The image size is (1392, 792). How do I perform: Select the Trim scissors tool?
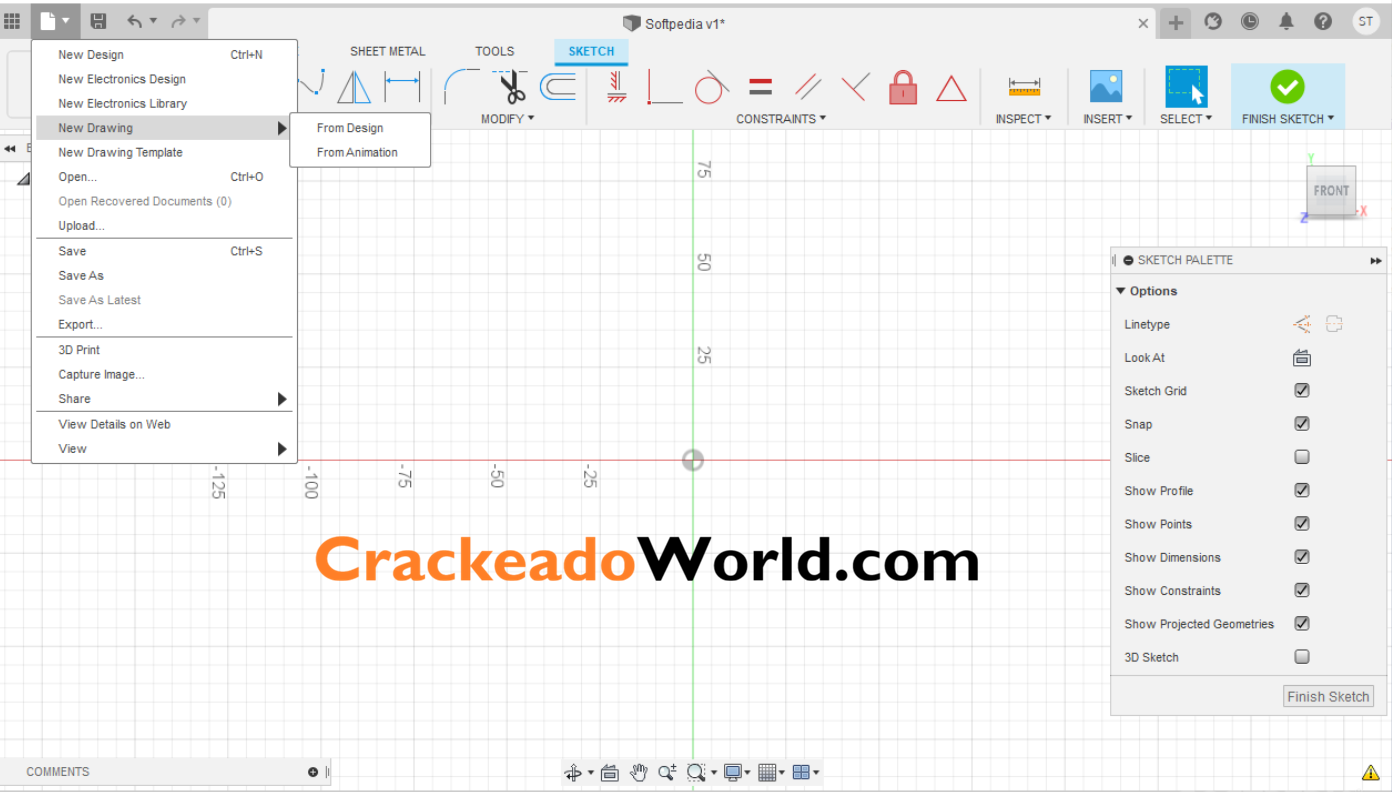512,87
